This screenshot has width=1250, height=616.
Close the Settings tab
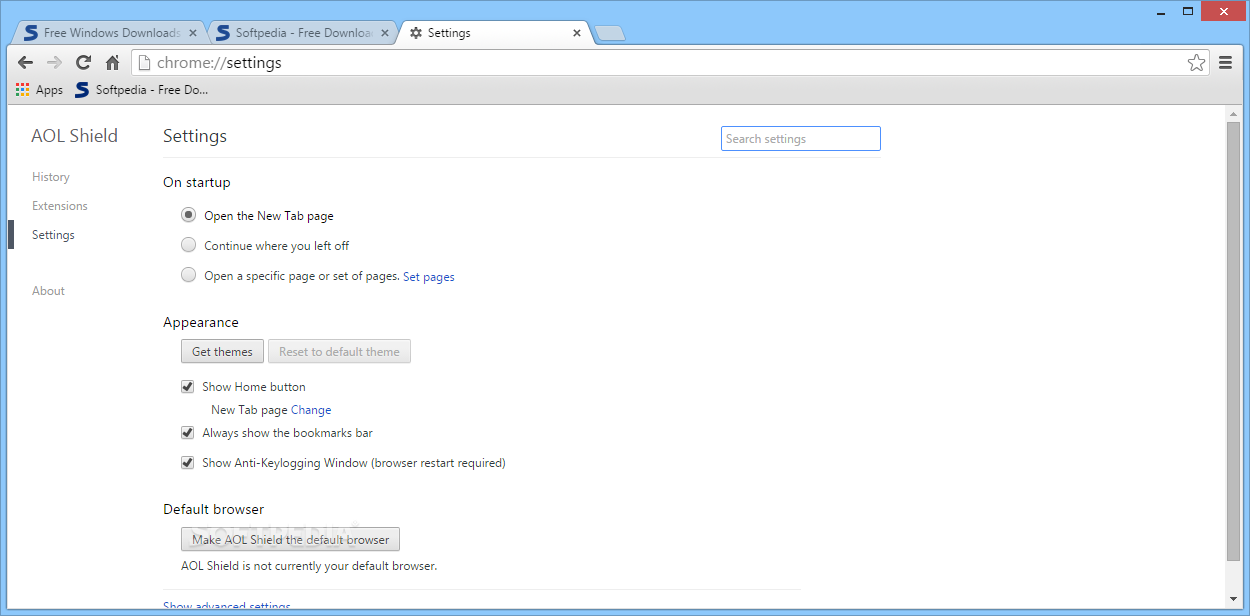[x=577, y=33]
